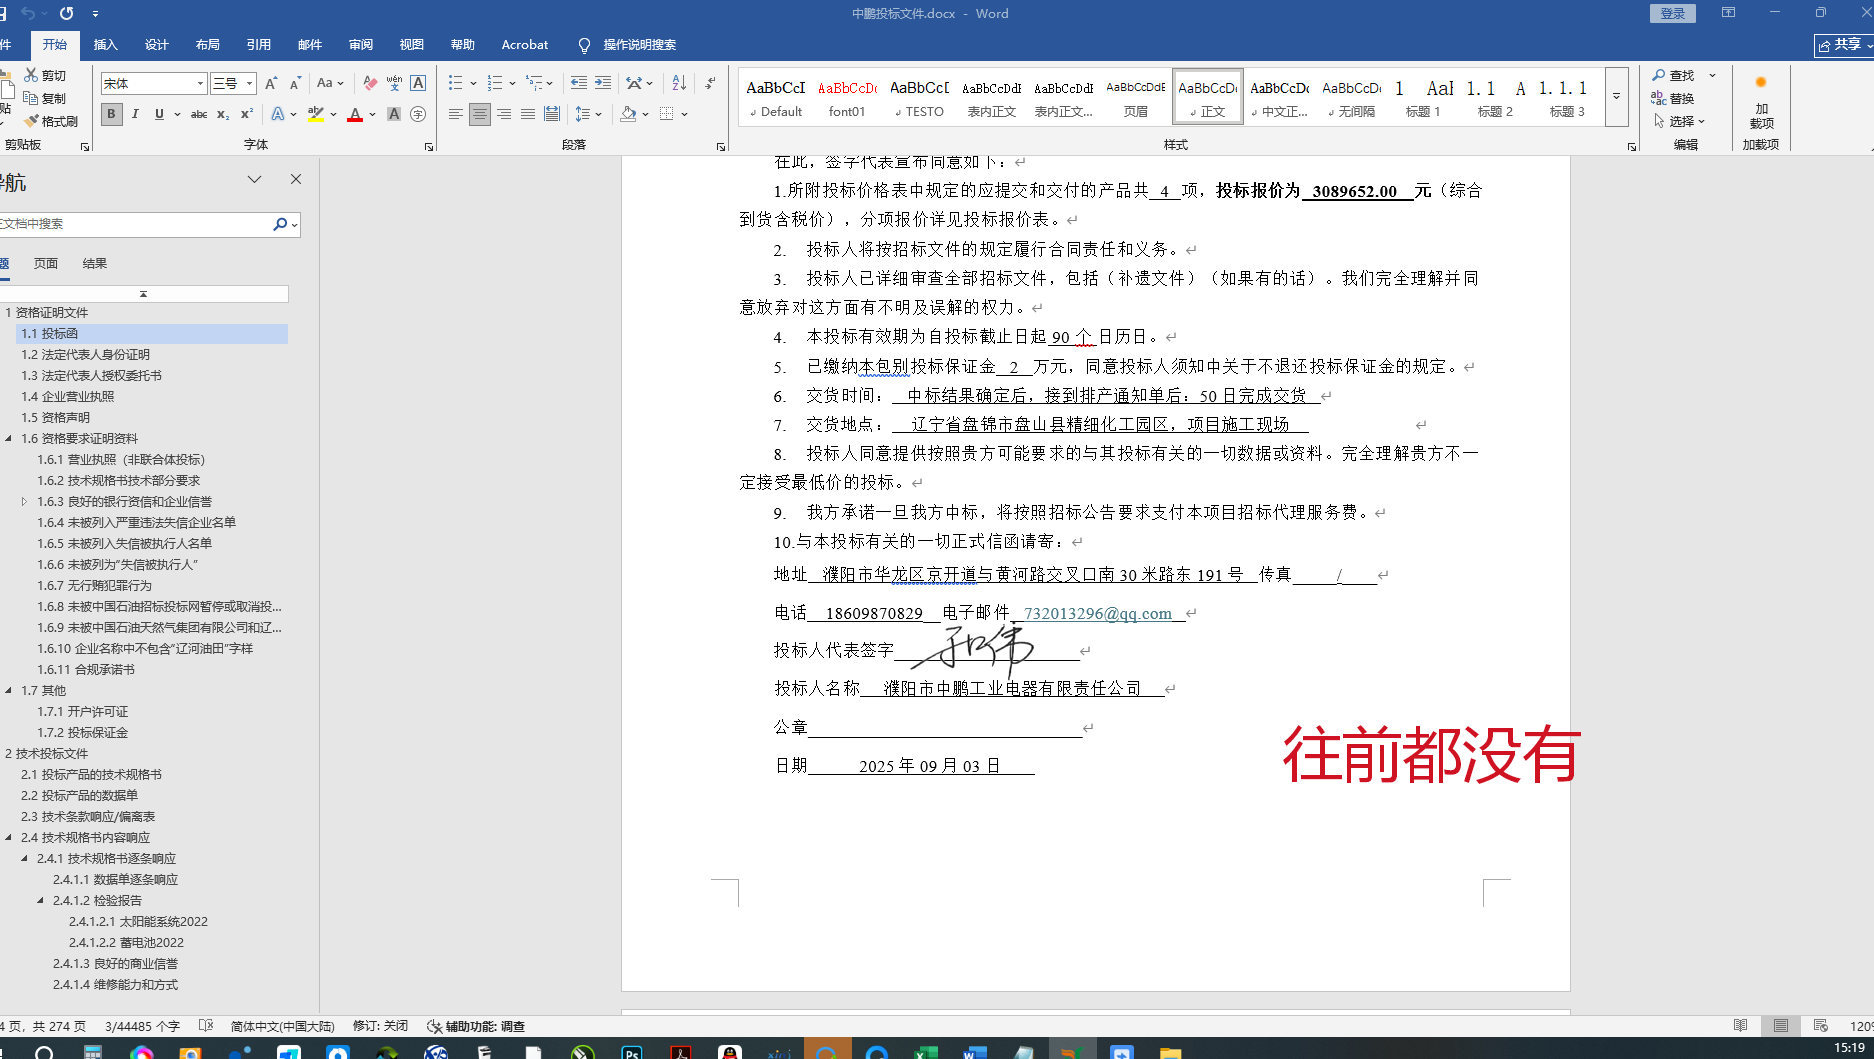This screenshot has height=1059, width=1874.
Task: Open the Photoshop icon on the taskbar
Action: click(x=631, y=1051)
